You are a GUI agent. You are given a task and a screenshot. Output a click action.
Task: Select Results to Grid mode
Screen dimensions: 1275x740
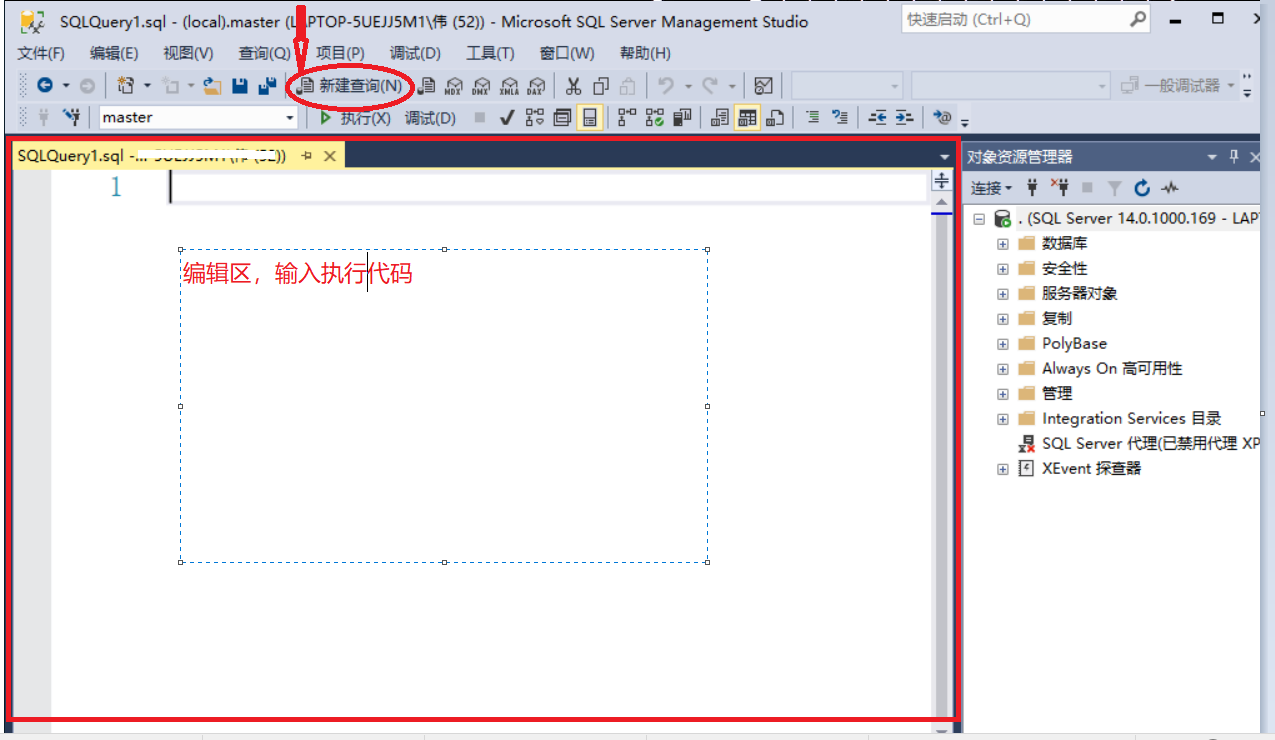click(747, 117)
